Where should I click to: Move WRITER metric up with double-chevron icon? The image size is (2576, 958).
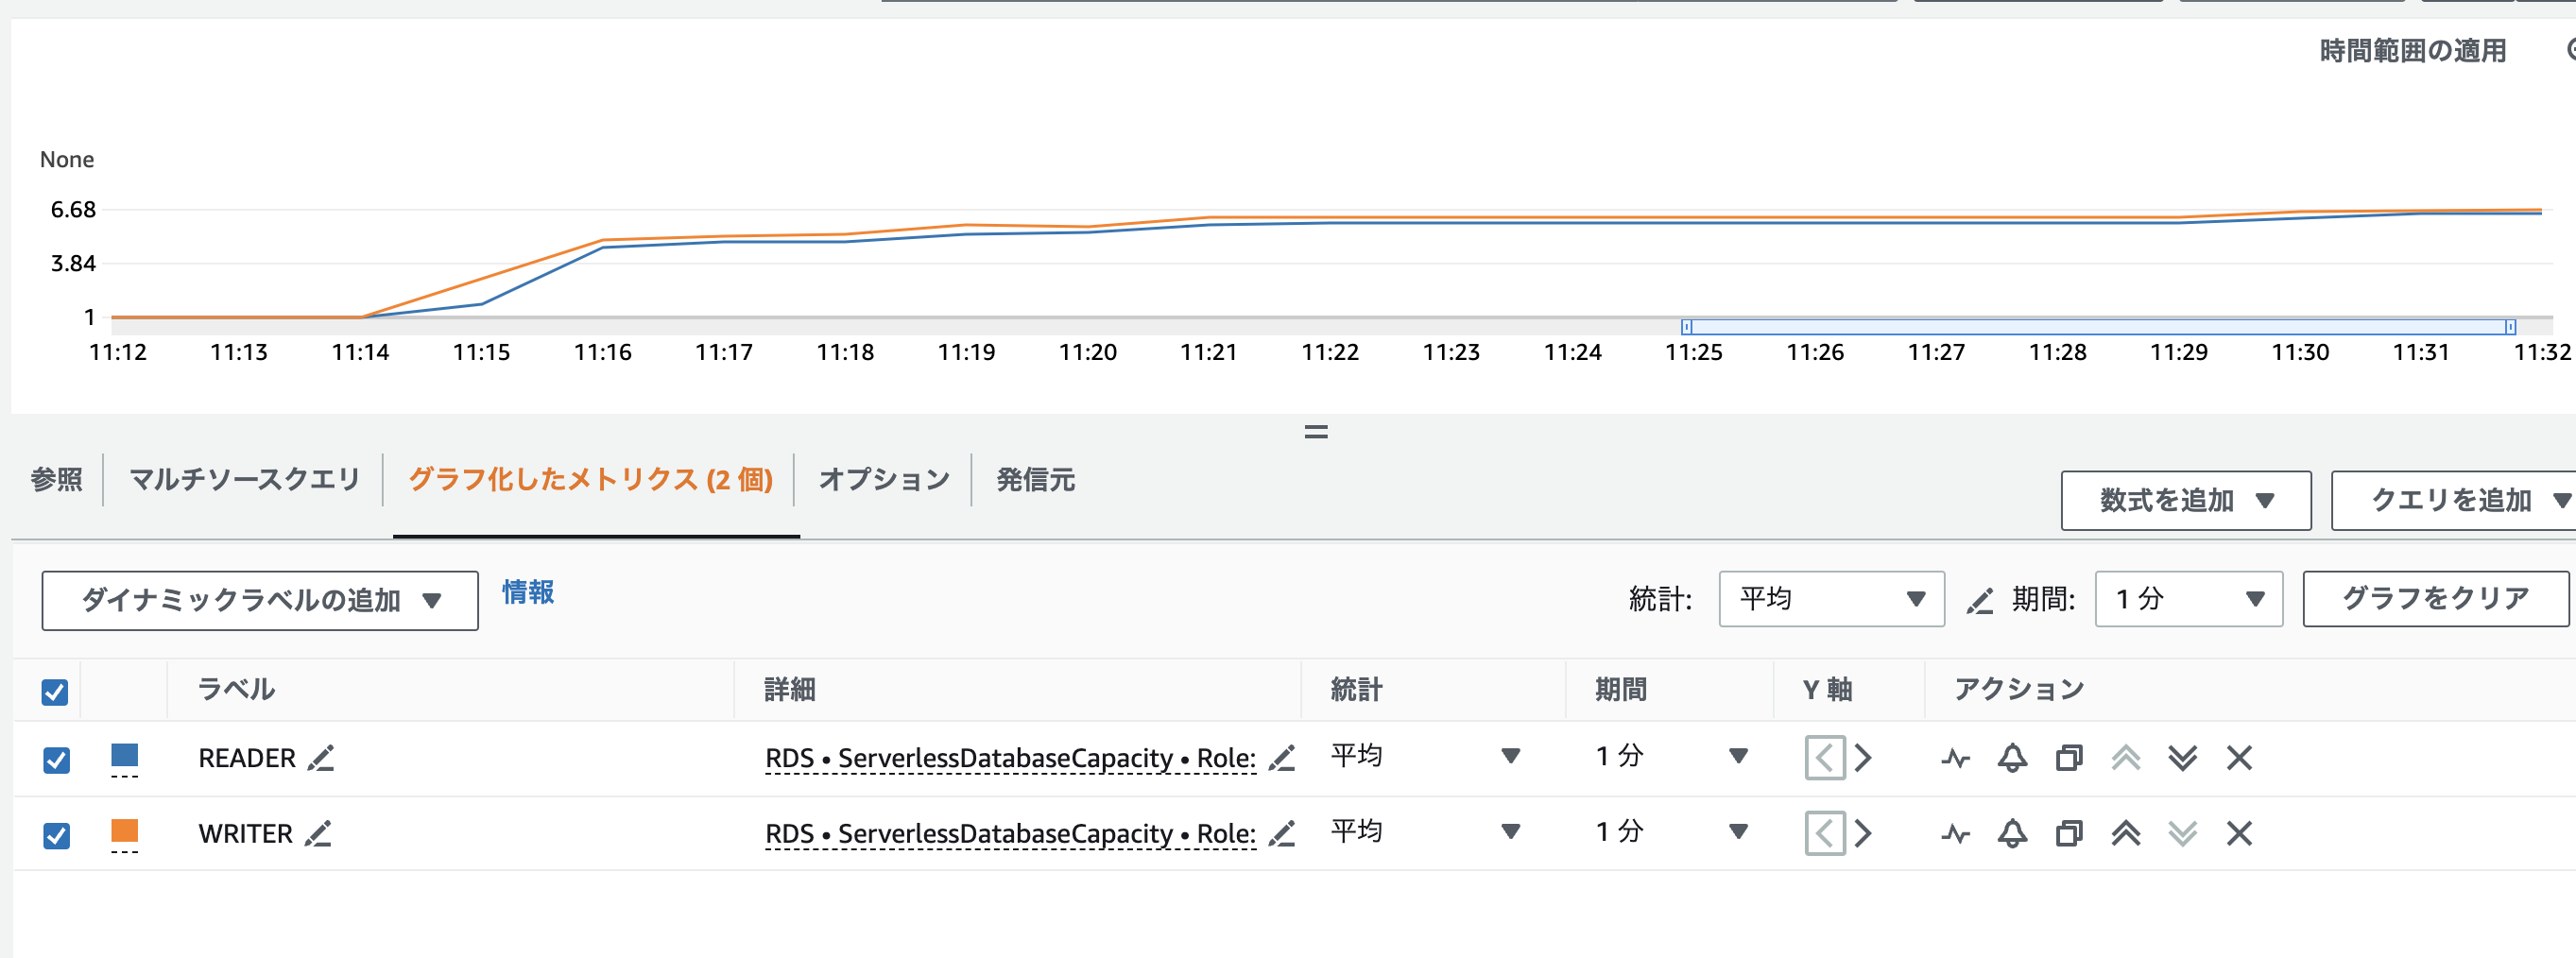tap(2125, 833)
